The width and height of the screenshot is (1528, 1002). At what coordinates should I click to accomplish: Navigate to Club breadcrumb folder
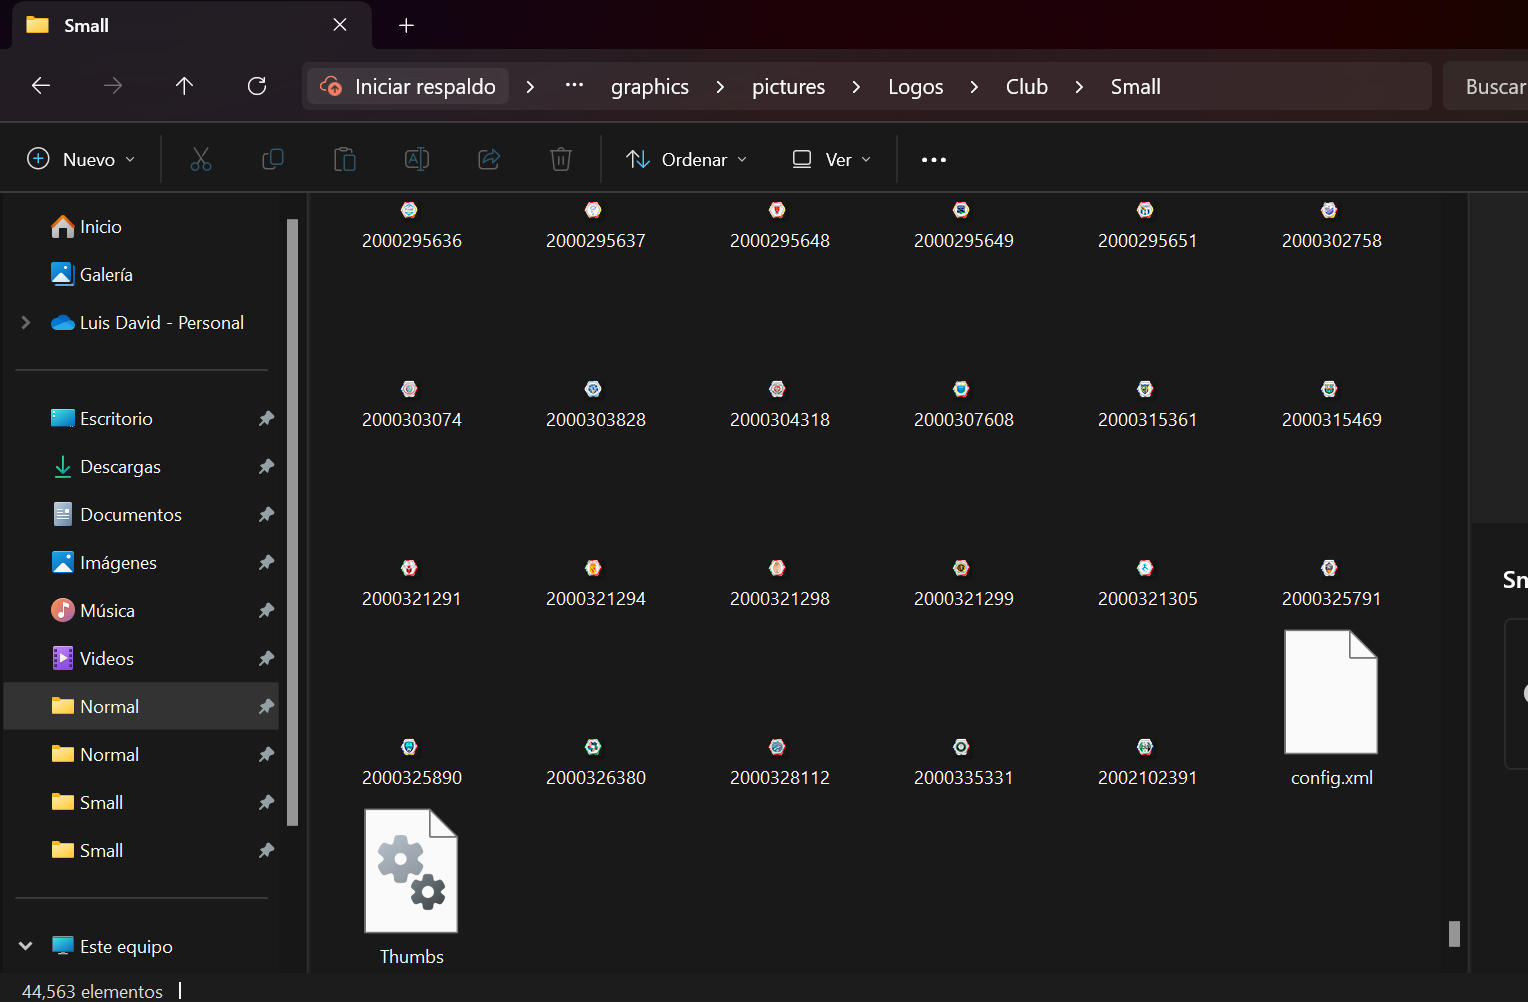1027,87
